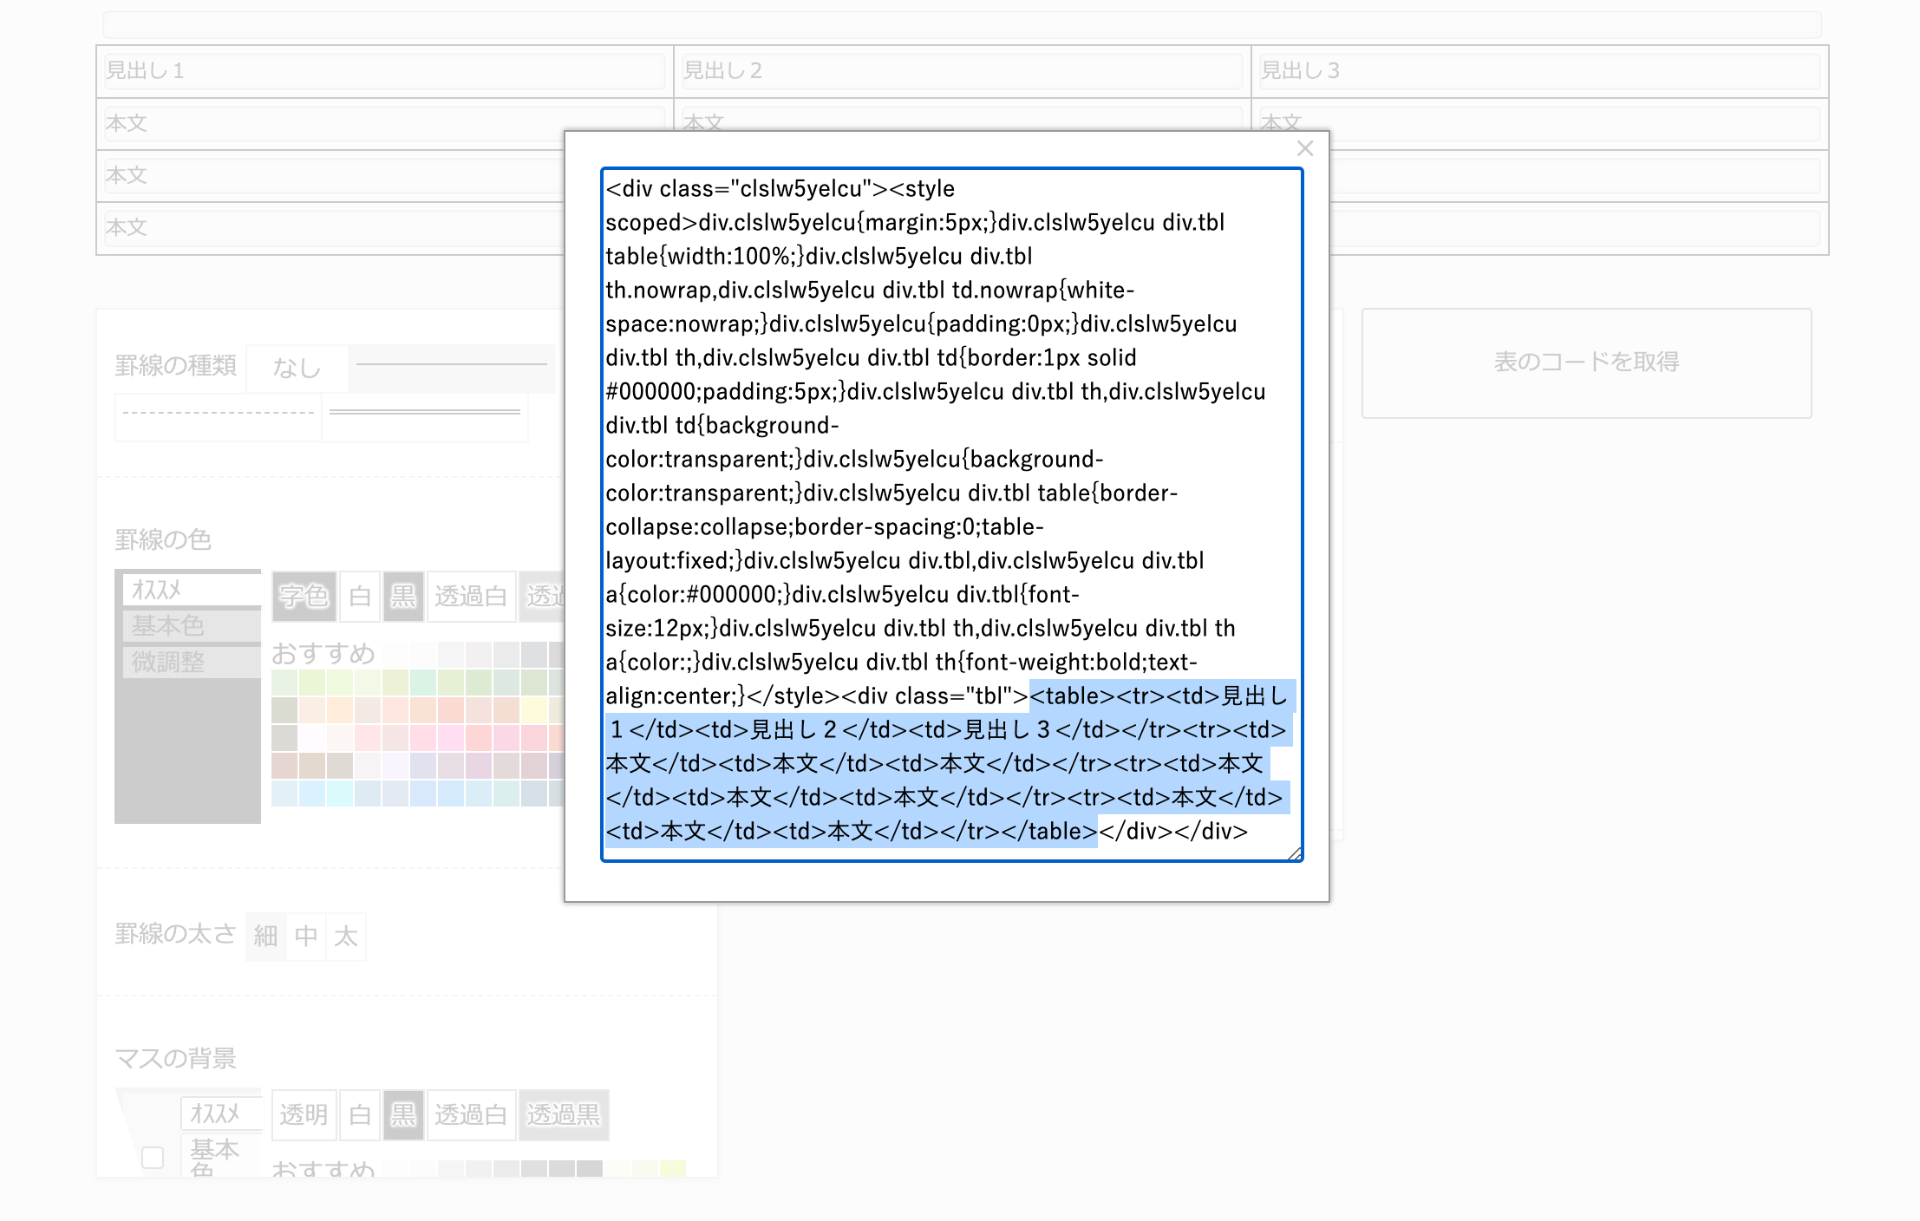The image size is (1920, 1221).
Task: Click the 表のコードを取得 button
Action: pyautogui.click(x=1585, y=362)
